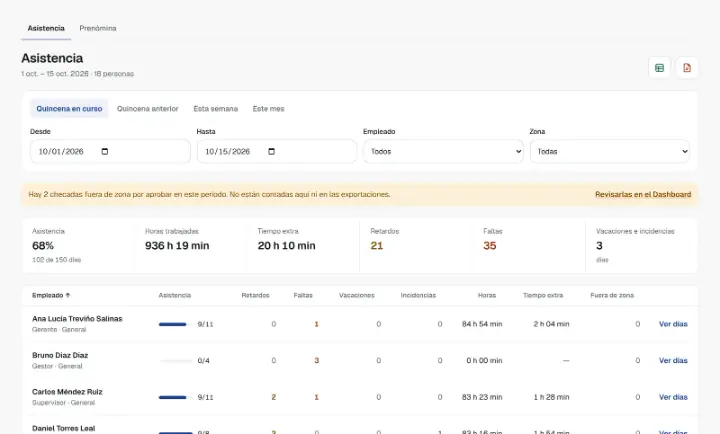Click the Tiempo extra column header
The width and height of the screenshot is (720, 434).
pos(543,295)
